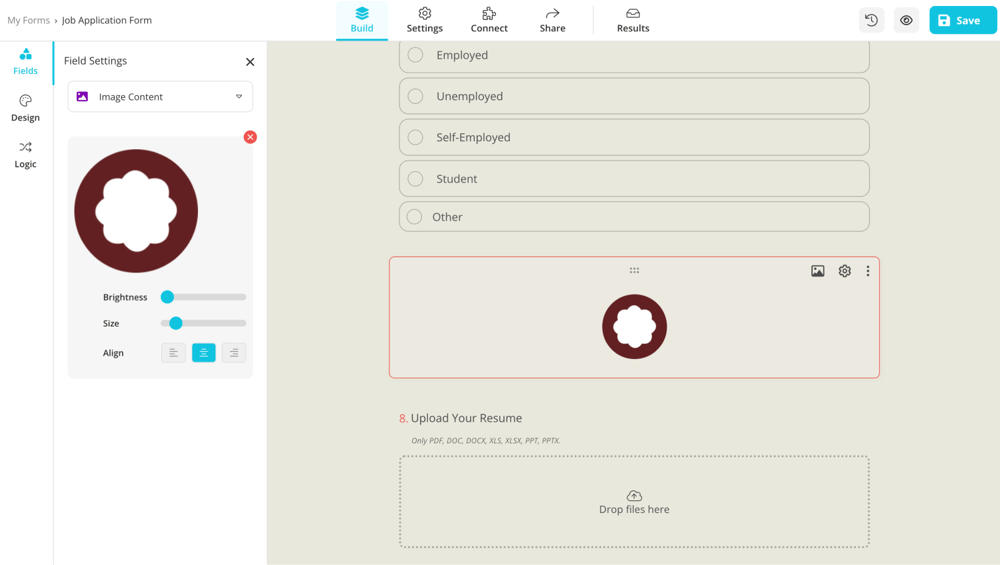View the Results tab

[x=633, y=20]
